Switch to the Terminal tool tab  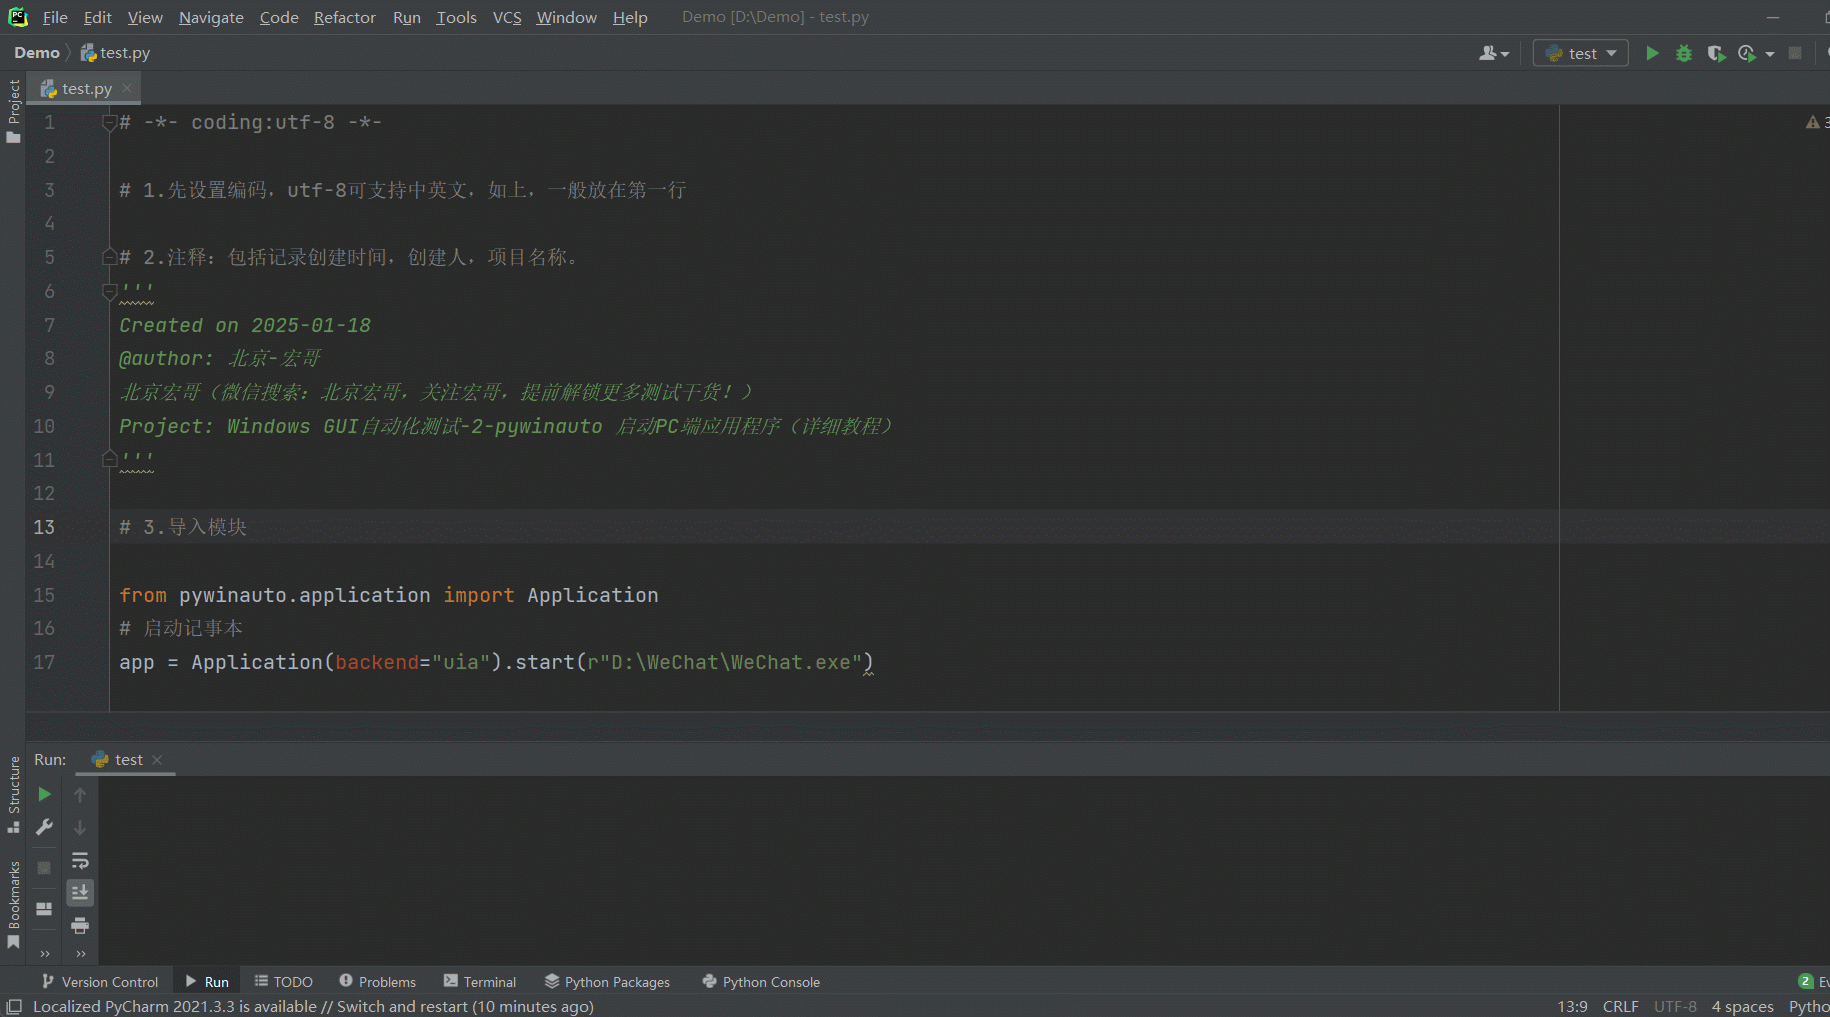click(x=480, y=982)
